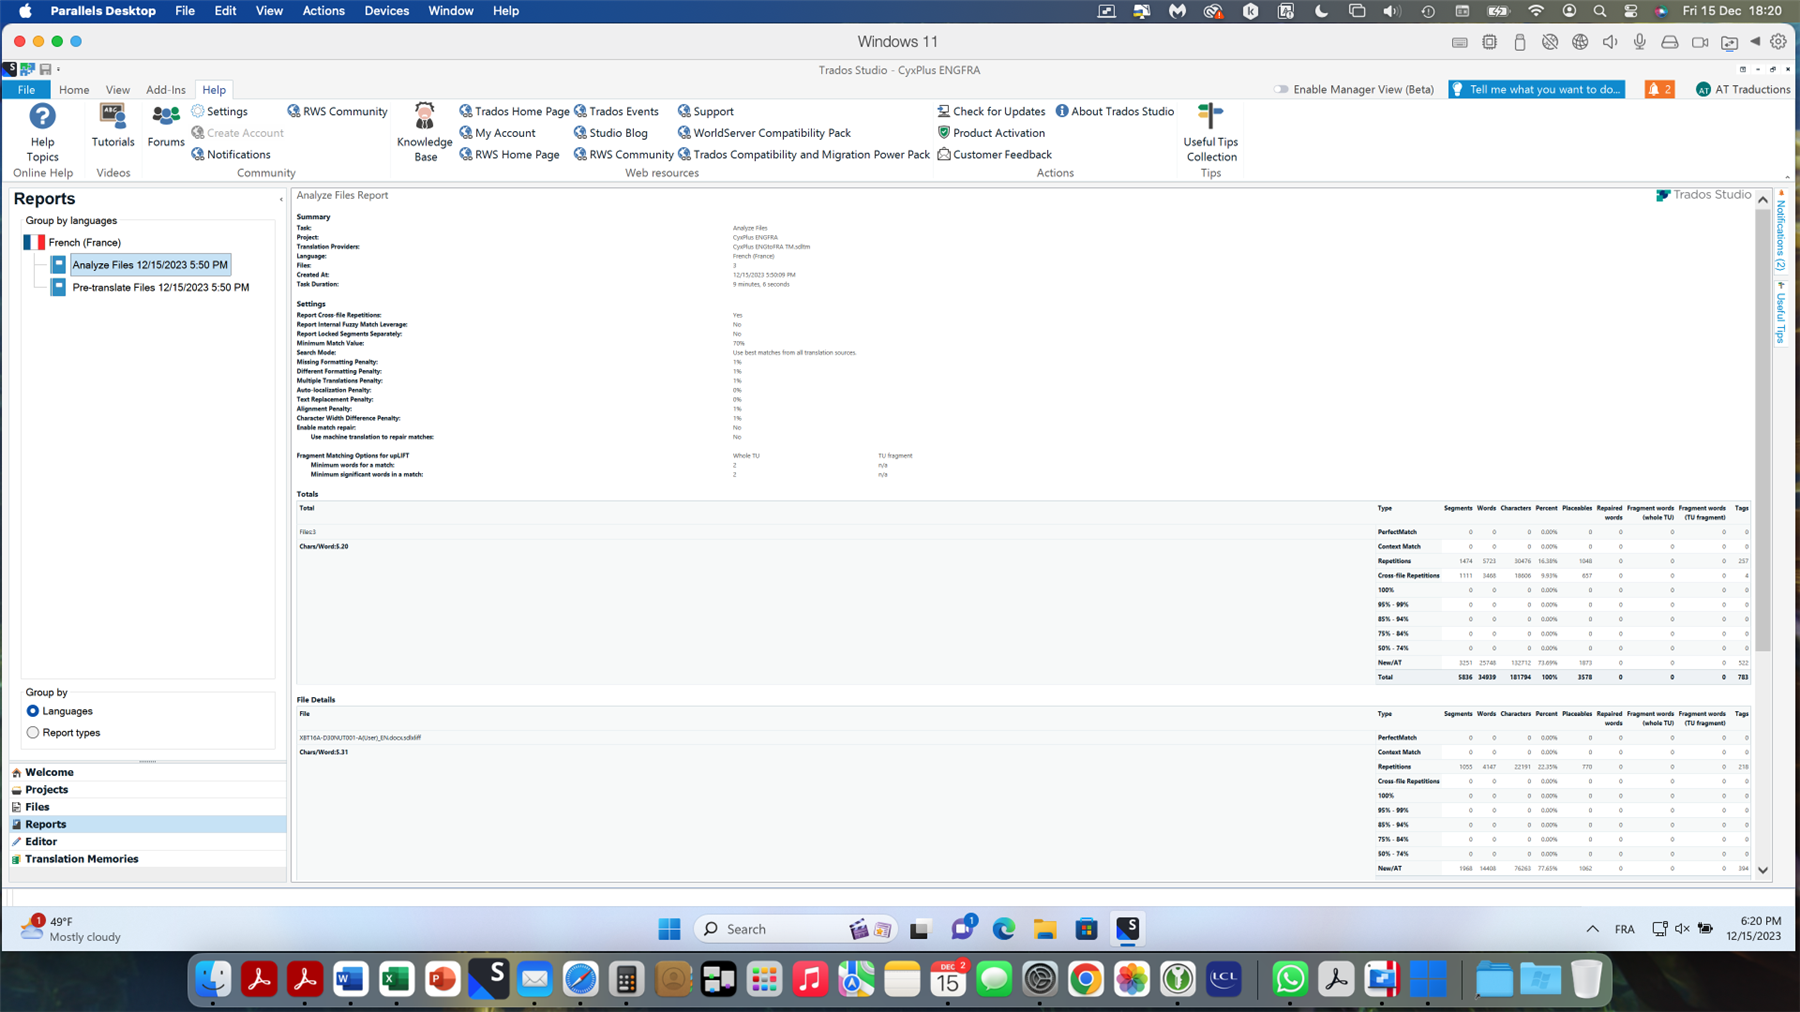Viewport: 1800px width, 1012px height.
Task: Switch to the Home ribbon tab
Action: click(x=74, y=89)
